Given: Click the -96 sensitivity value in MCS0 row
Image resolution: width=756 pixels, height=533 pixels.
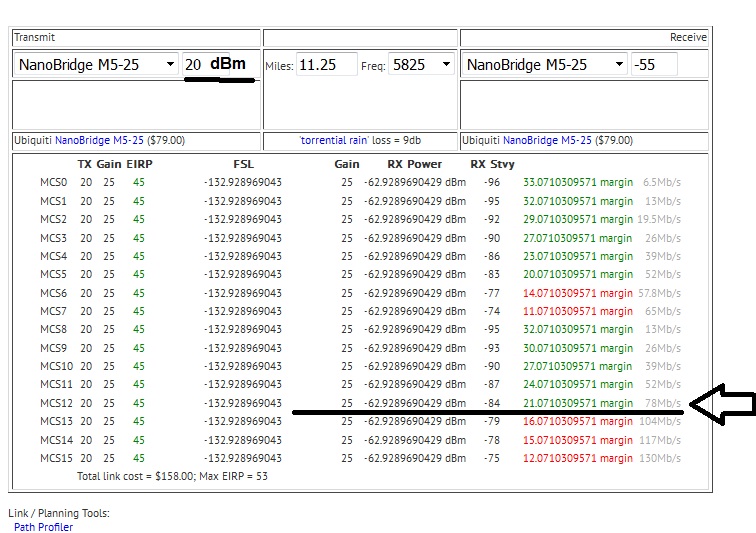Looking at the screenshot, I should [492, 182].
